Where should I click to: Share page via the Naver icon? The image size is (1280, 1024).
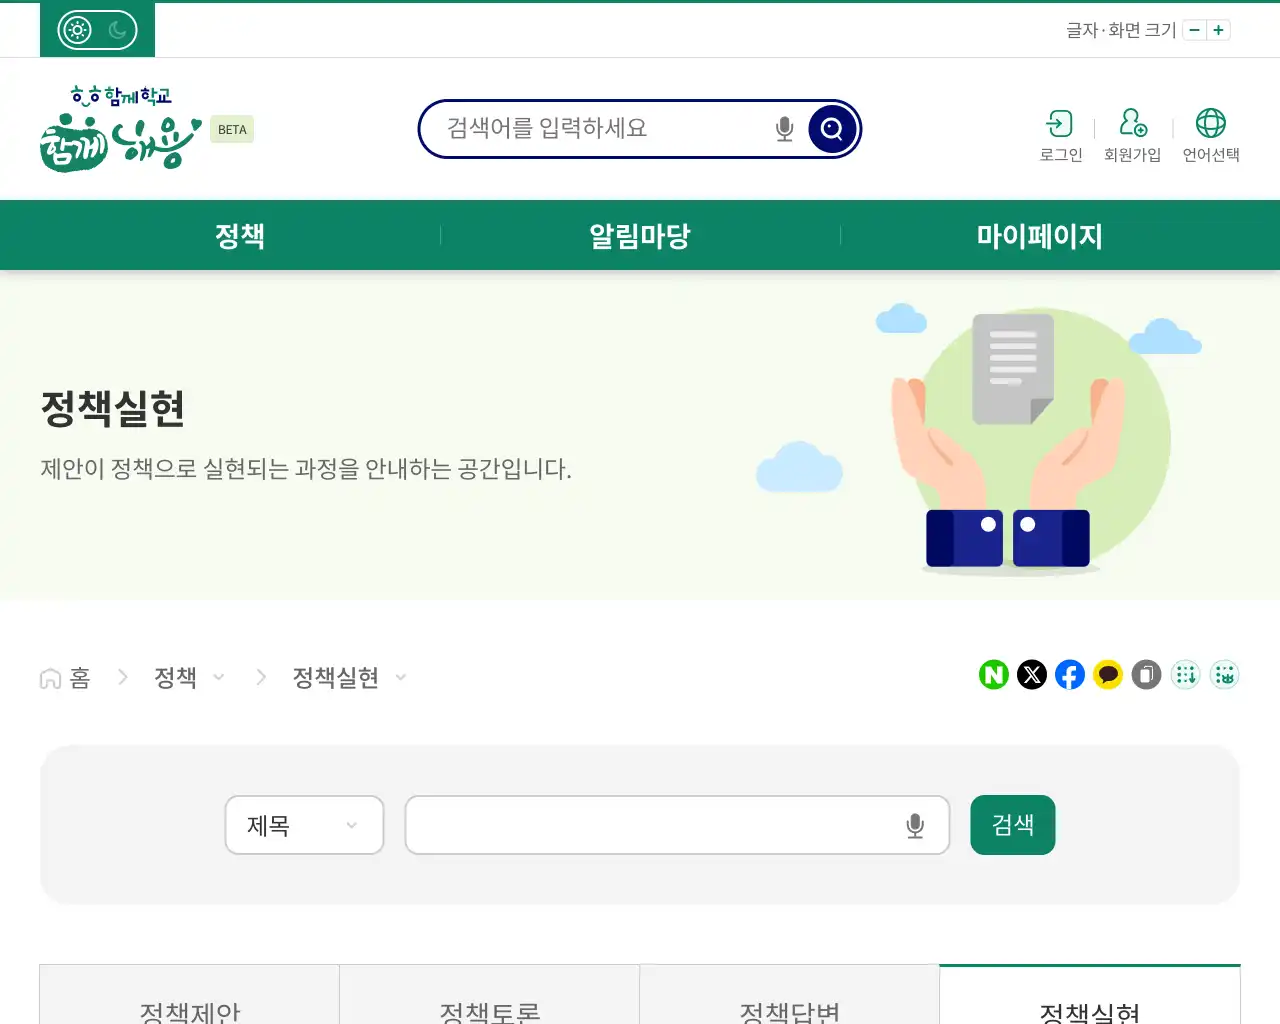click(x=993, y=675)
